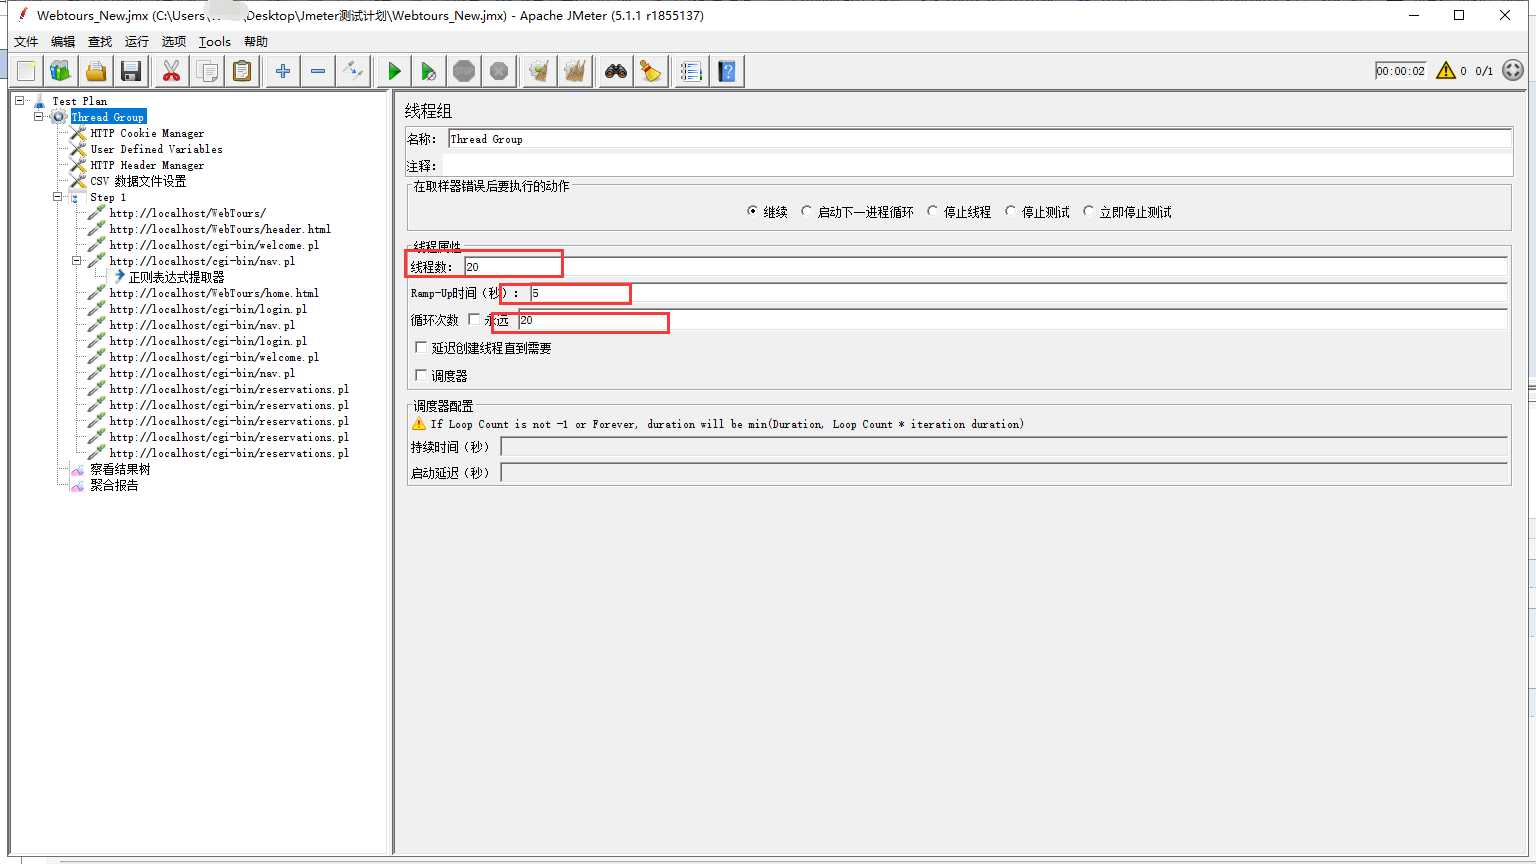Click the Paste clipboard icon
The width and height of the screenshot is (1536, 864).
click(242, 71)
